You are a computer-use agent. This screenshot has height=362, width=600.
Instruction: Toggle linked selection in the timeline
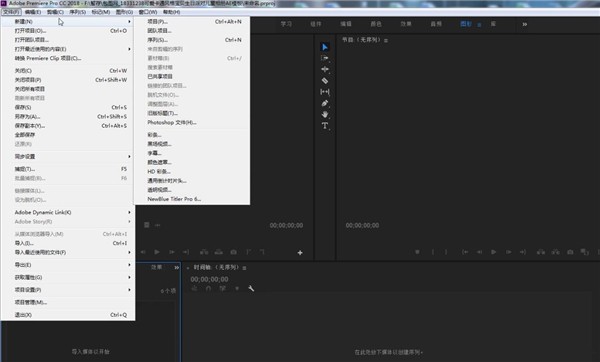(x=222, y=289)
